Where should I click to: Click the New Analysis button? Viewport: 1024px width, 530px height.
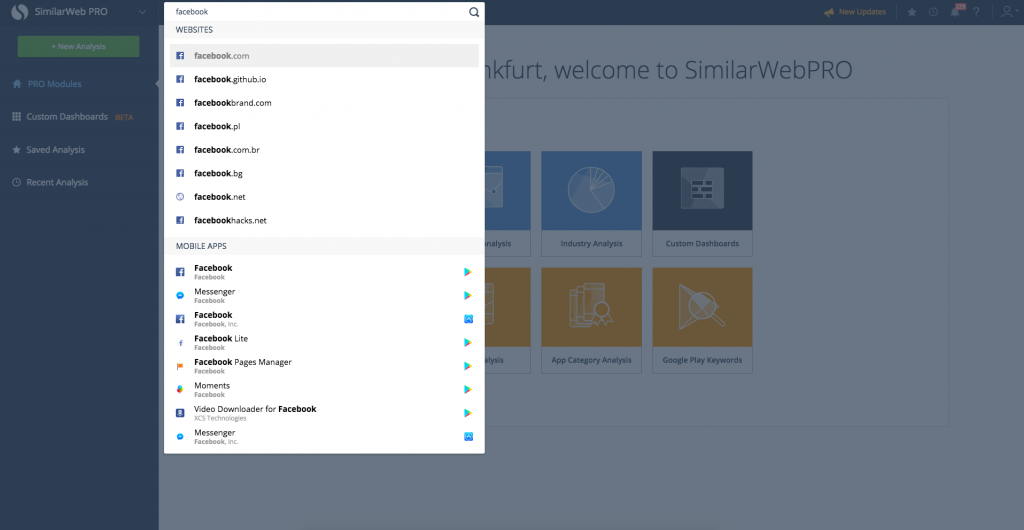(78, 46)
